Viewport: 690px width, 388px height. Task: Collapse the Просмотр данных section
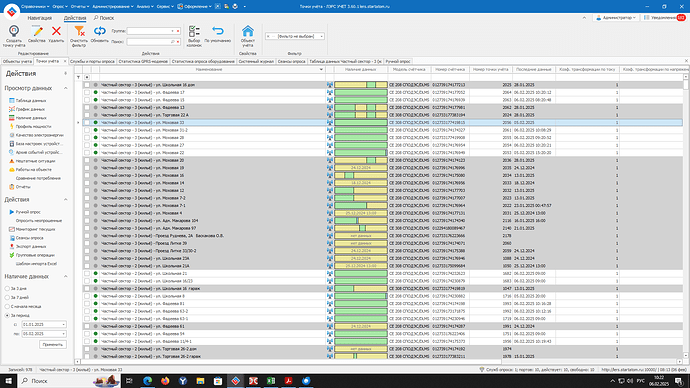(x=66, y=88)
